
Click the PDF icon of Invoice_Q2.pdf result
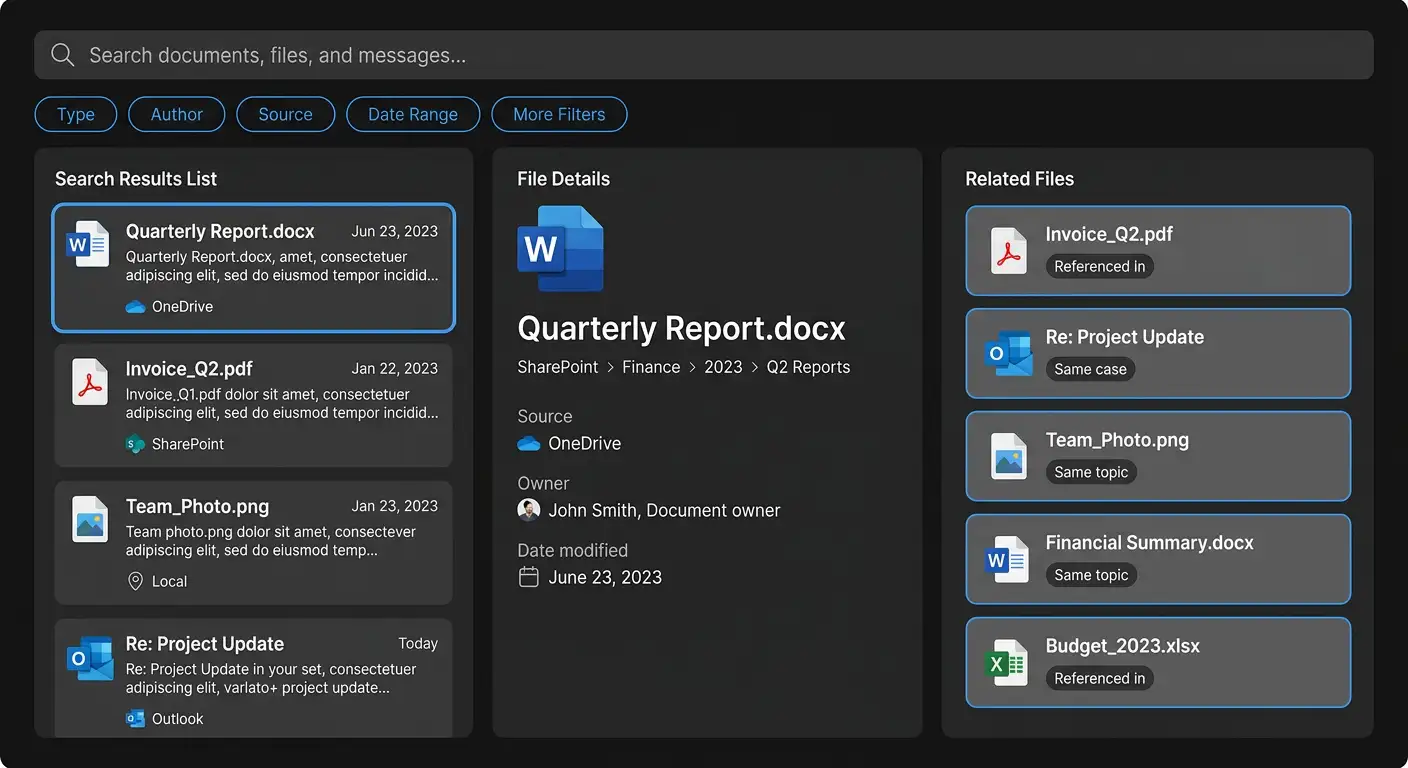coord(90,381)
